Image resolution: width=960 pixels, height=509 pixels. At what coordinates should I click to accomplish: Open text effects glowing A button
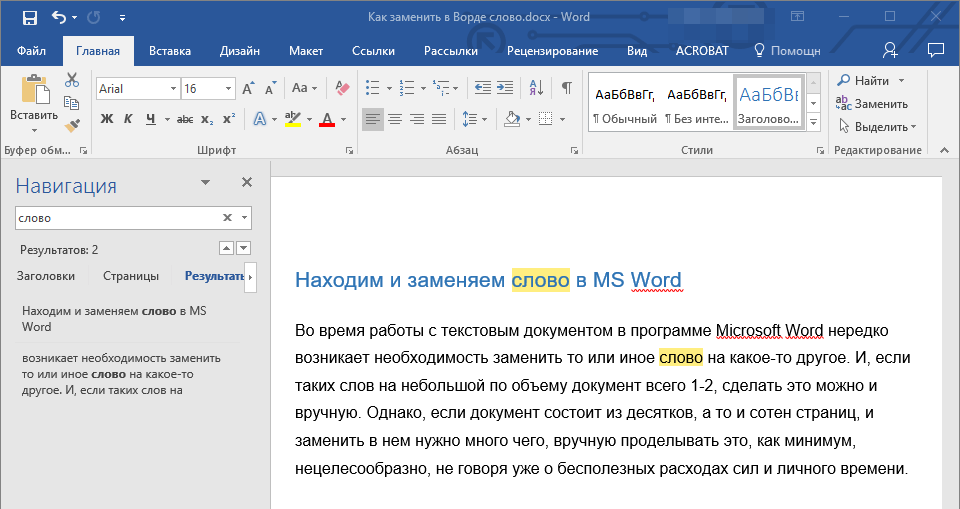260,119
